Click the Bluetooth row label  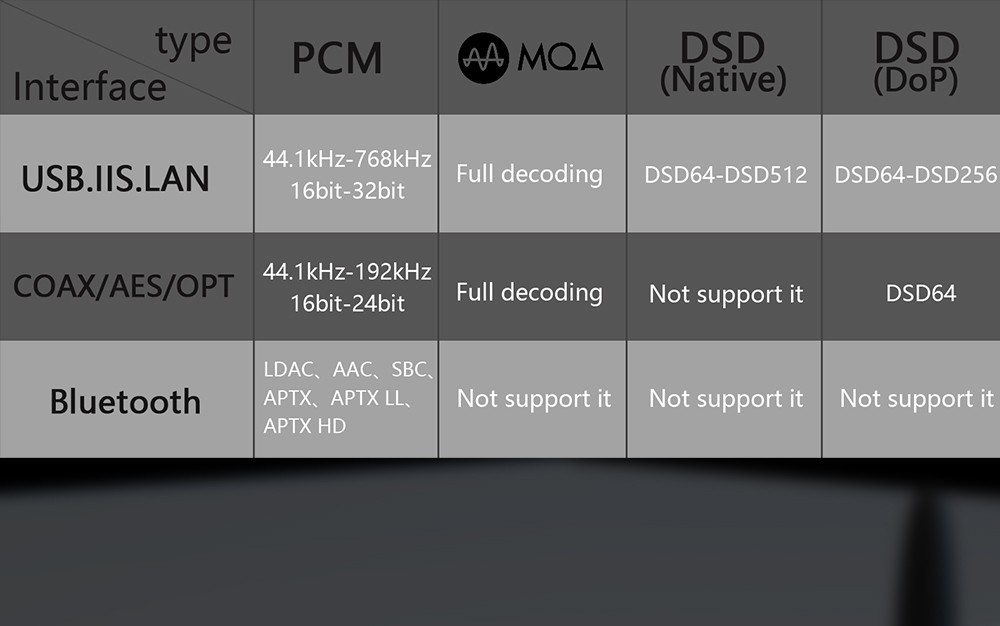point(125,402)
